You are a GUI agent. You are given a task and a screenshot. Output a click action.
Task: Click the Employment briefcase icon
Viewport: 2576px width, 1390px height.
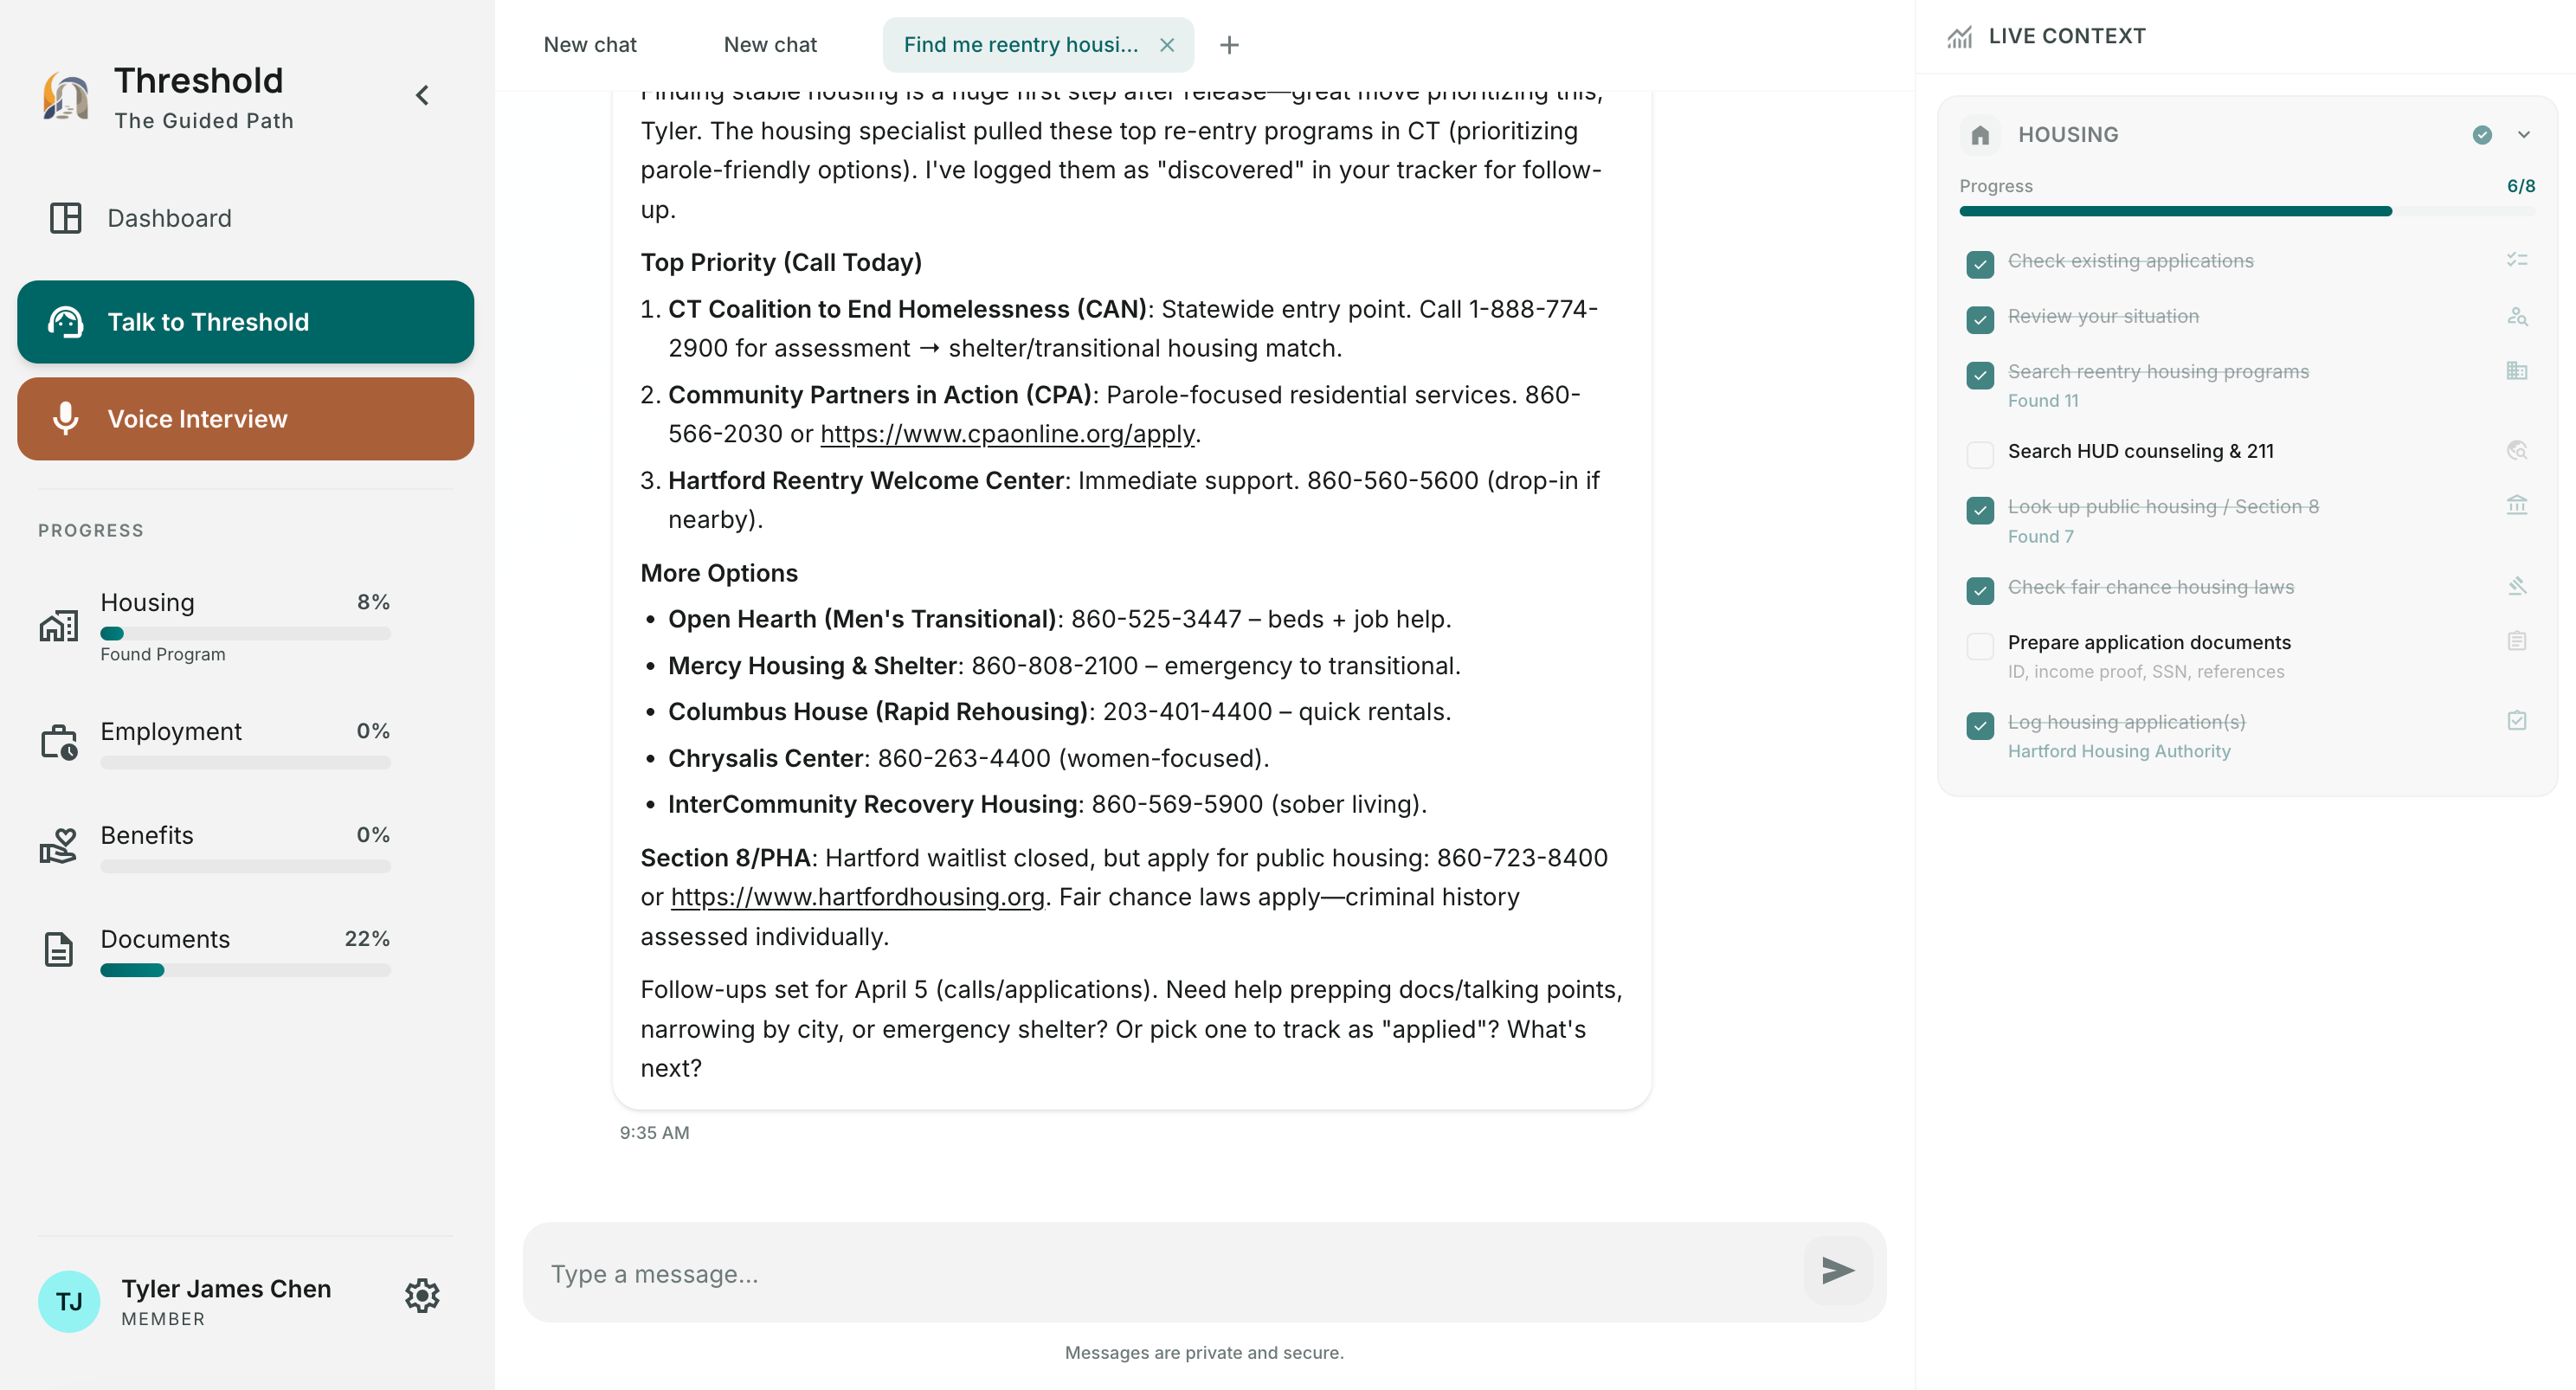click(59, 743)
